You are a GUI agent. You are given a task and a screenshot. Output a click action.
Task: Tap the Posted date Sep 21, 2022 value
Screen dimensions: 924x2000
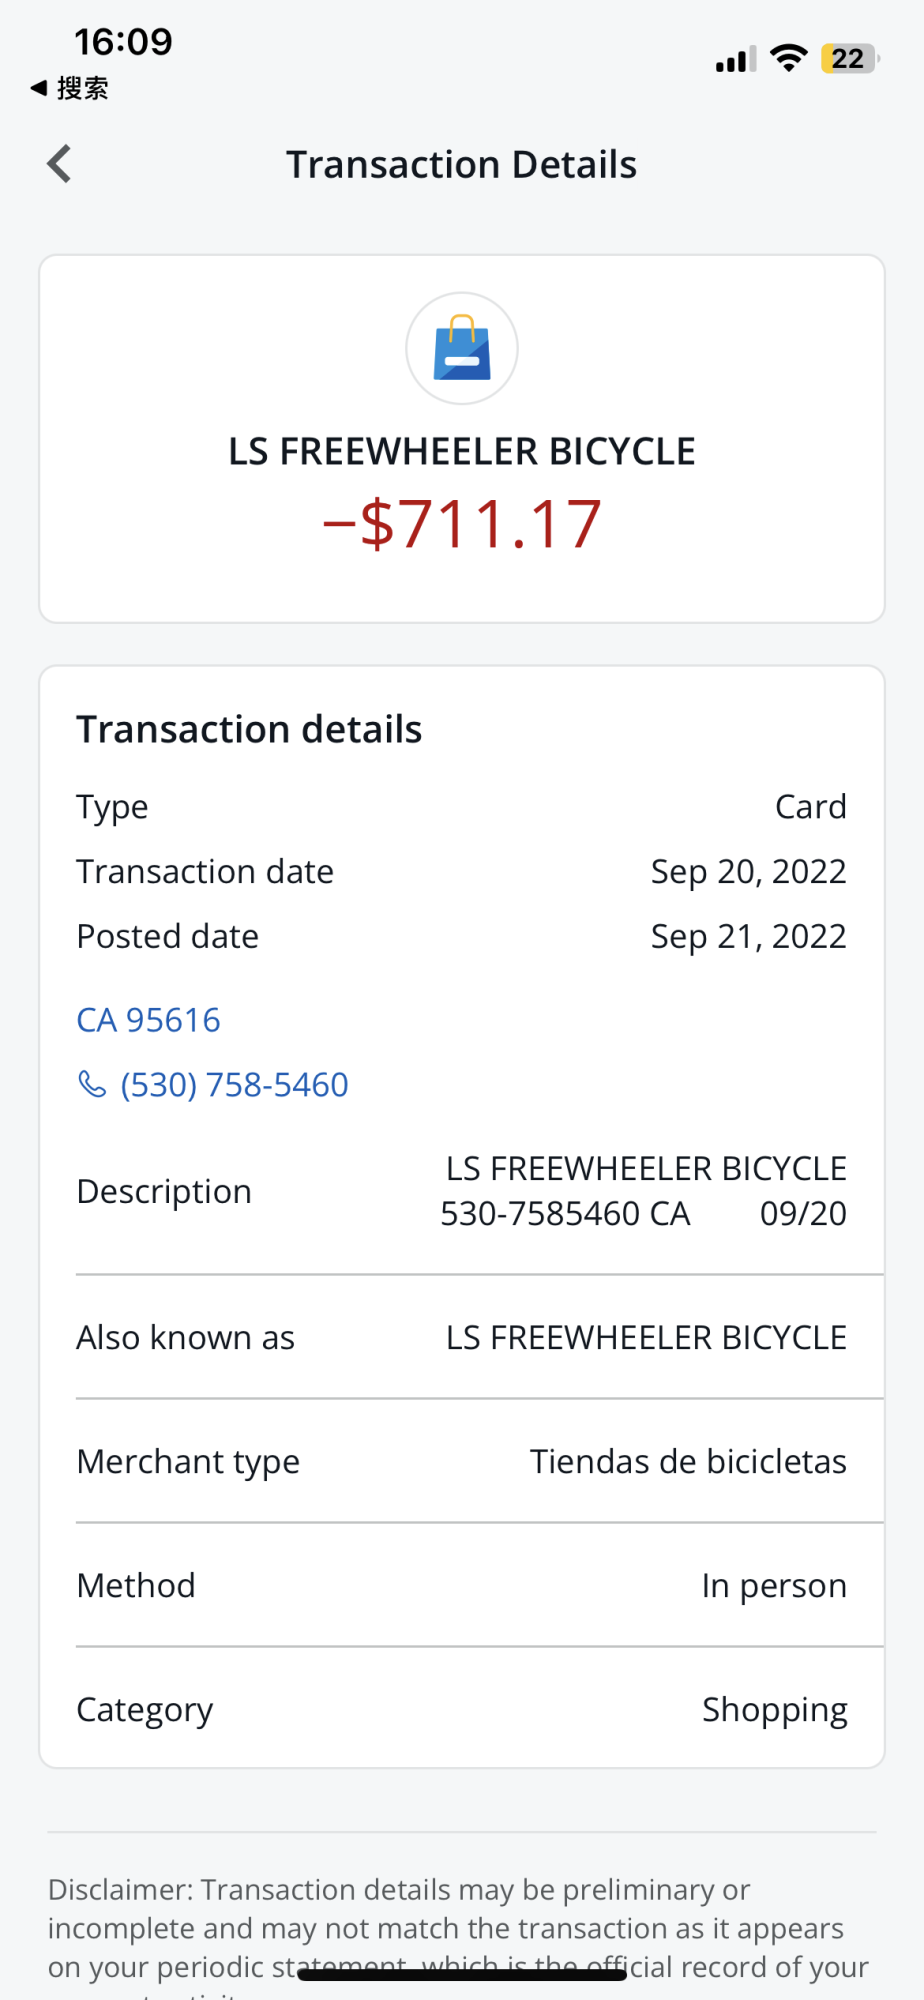click(x=748, y=936)
